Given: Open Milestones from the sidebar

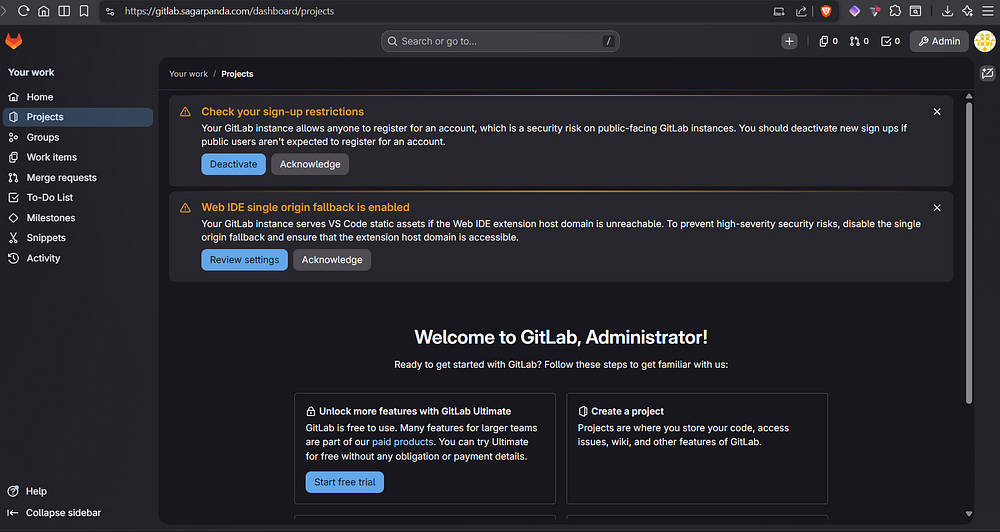Looking at the screenshot, I should click(x=51, y=218).
